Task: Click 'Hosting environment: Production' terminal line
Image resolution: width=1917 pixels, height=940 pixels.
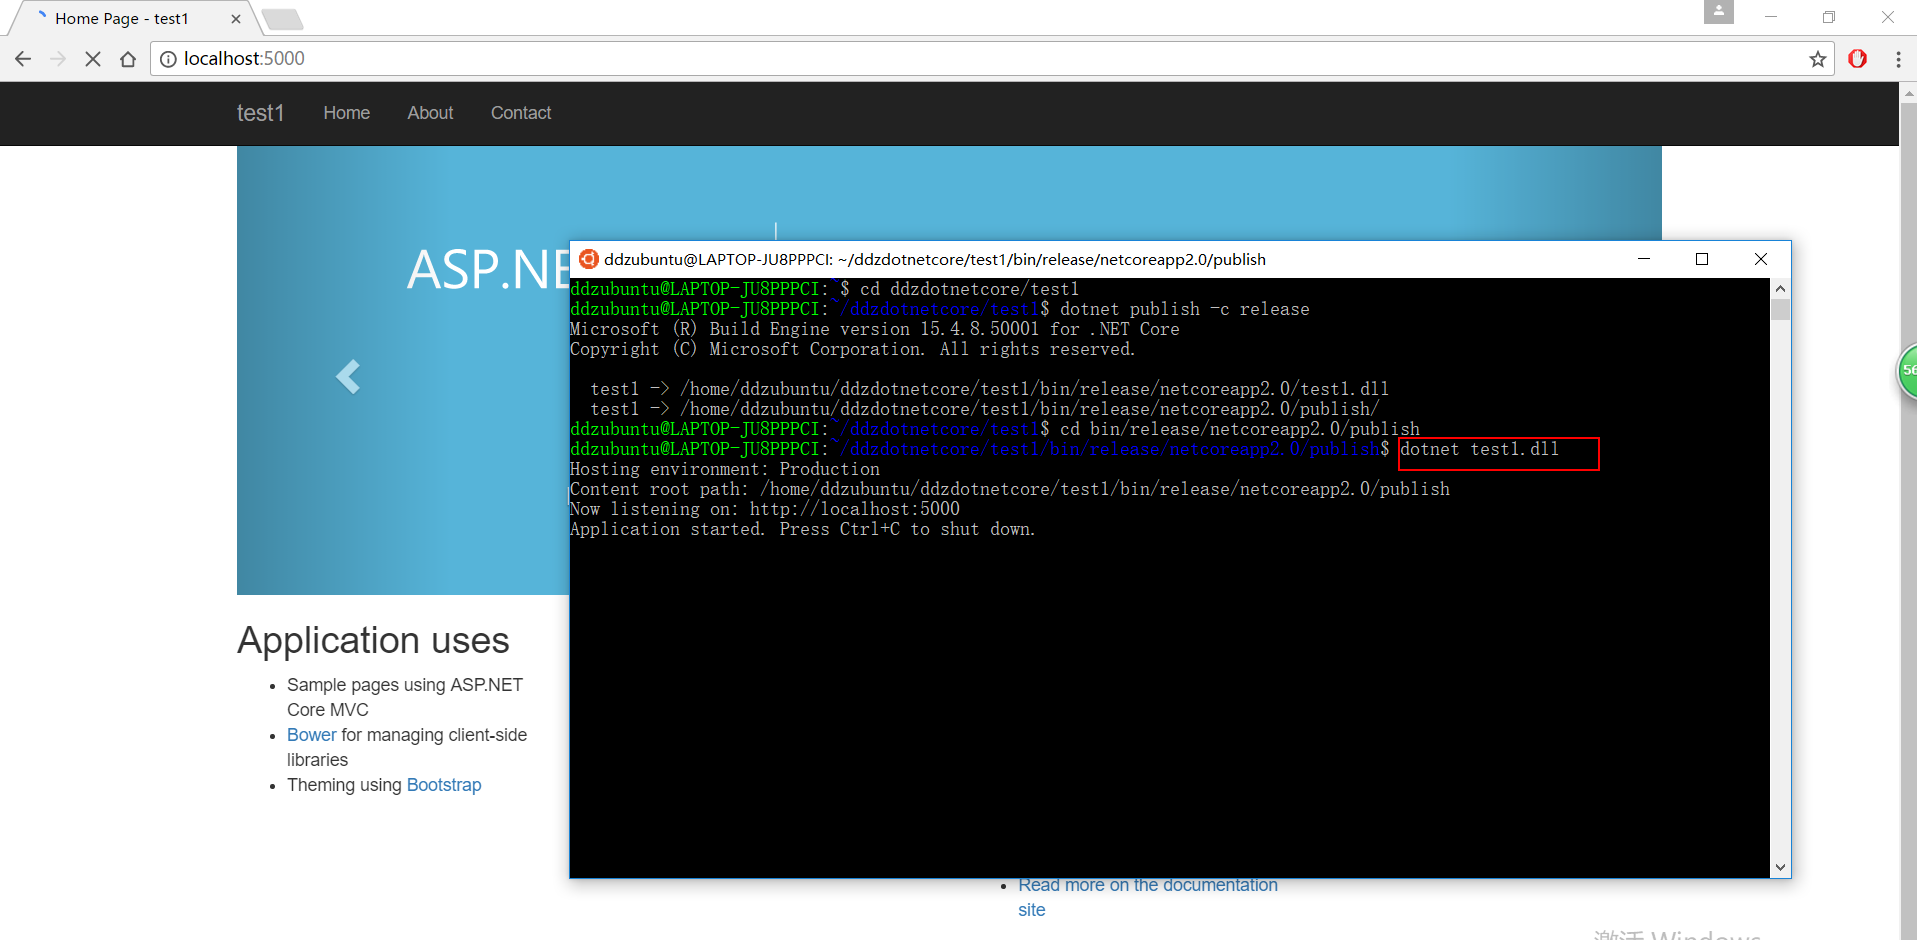Action: click(x=725, y=469)
